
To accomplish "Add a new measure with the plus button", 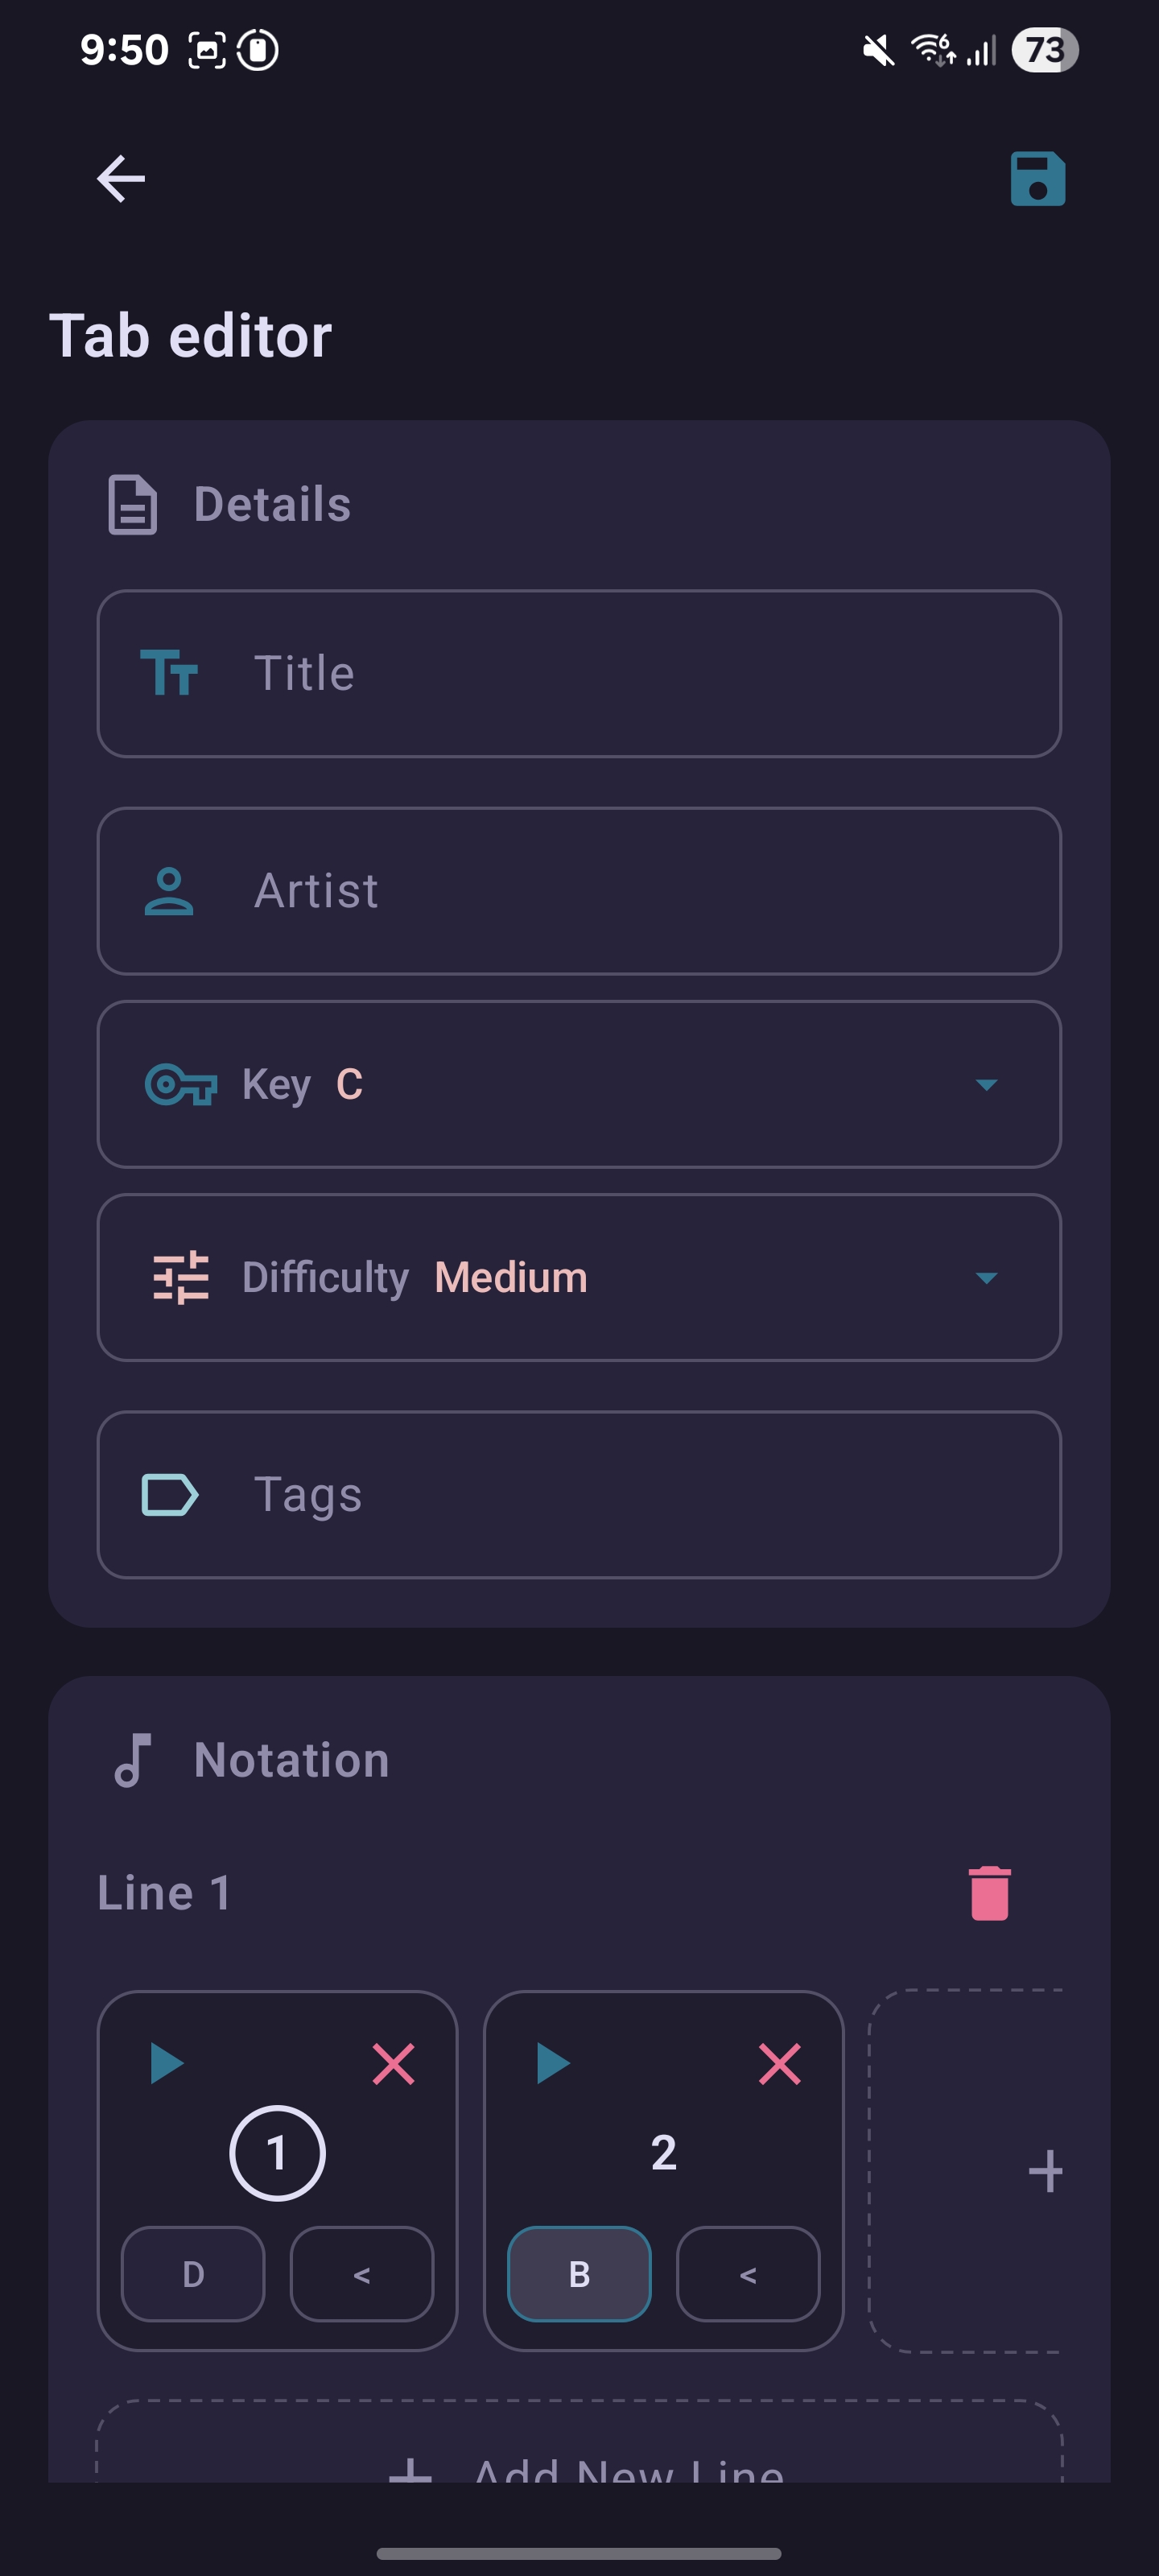I will [x=1047, y=2170].
